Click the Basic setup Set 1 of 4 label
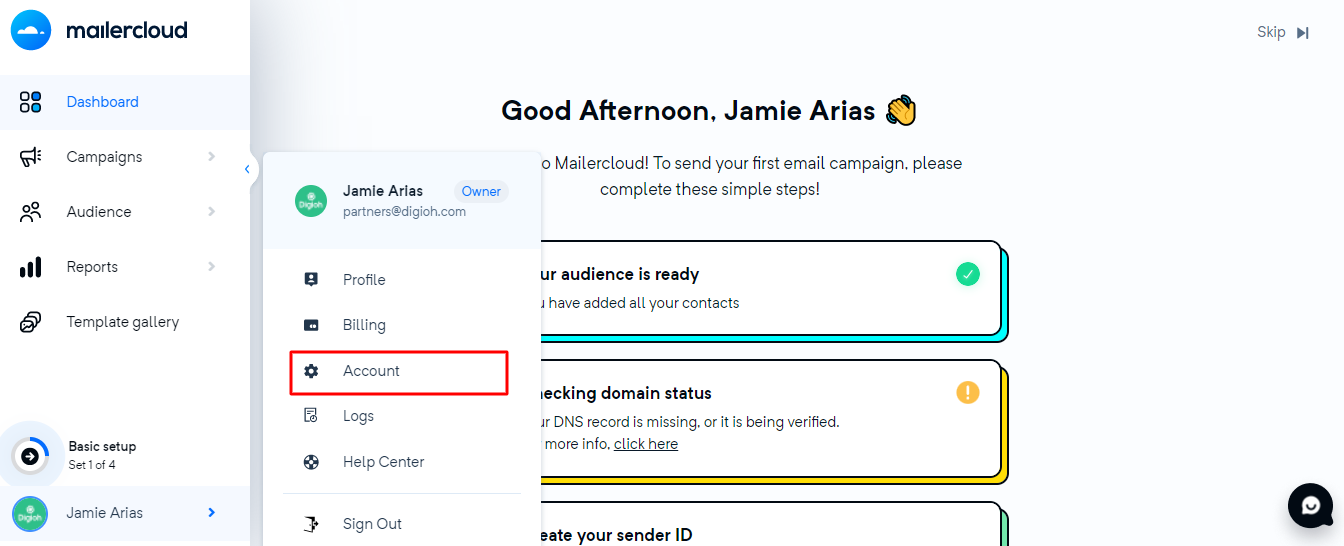The image size is (1344, 546). [102, 455]
